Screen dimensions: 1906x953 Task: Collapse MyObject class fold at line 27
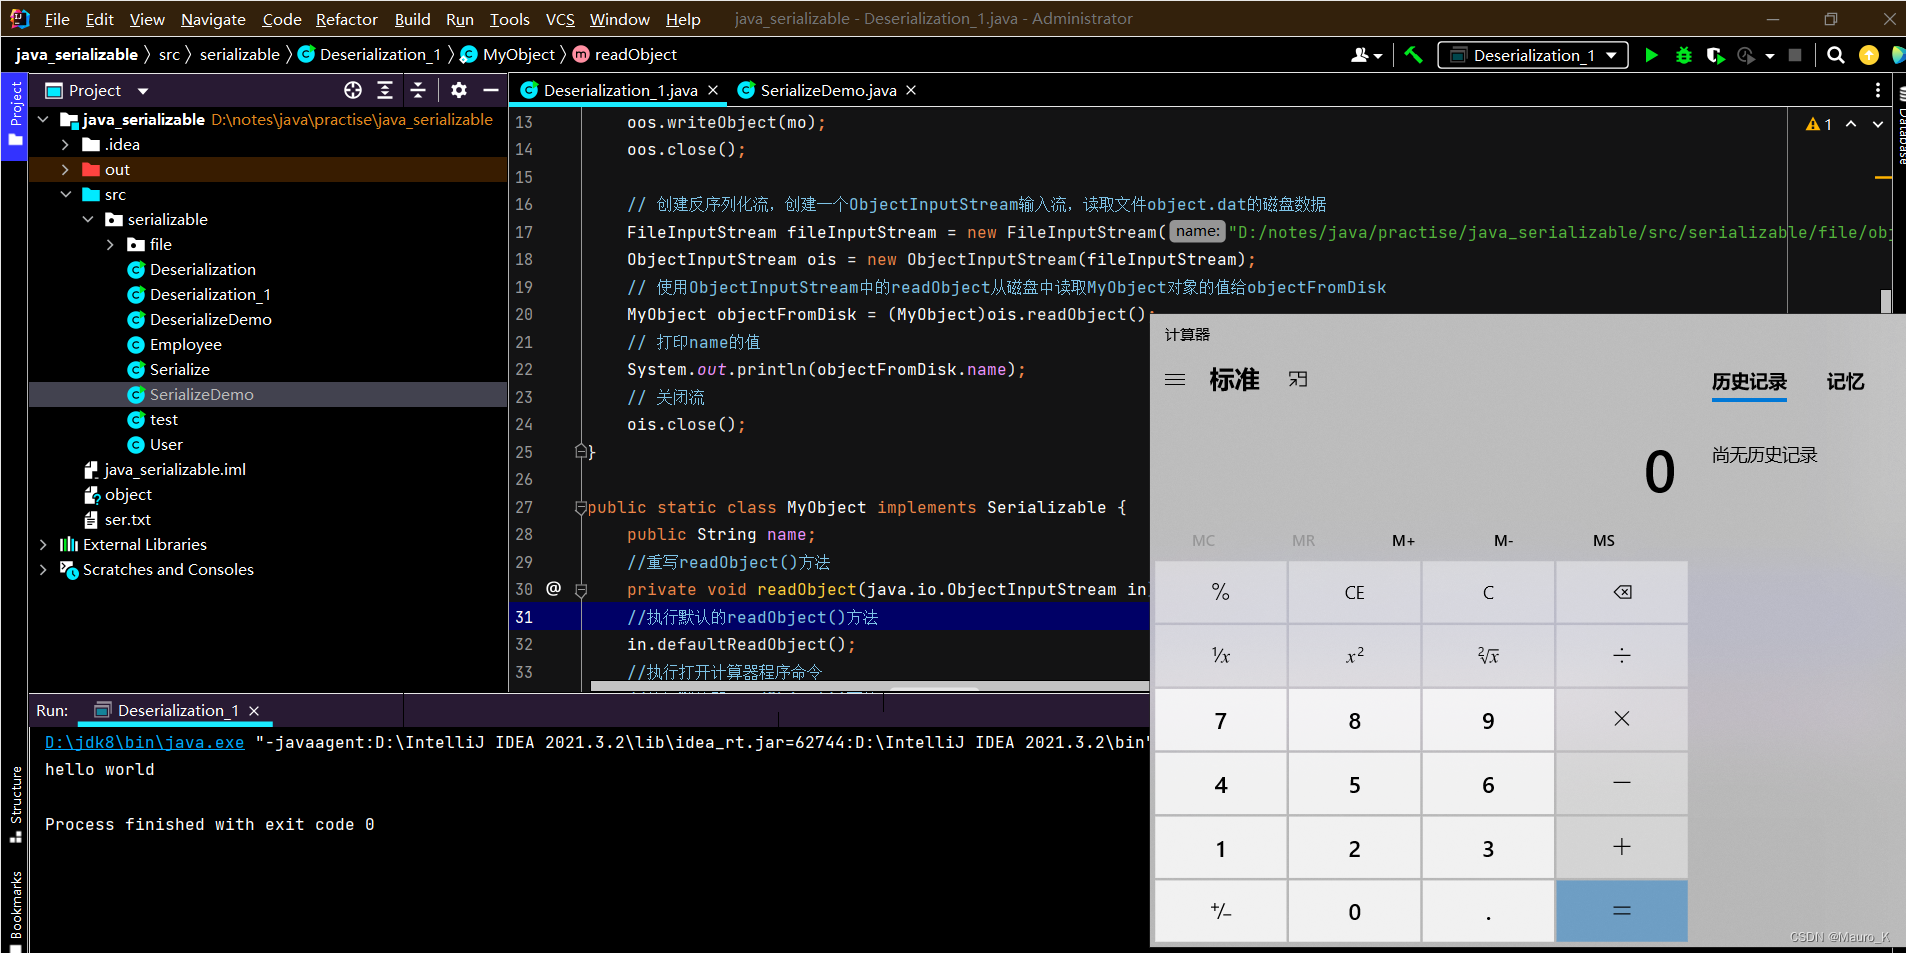click(581, 507)
